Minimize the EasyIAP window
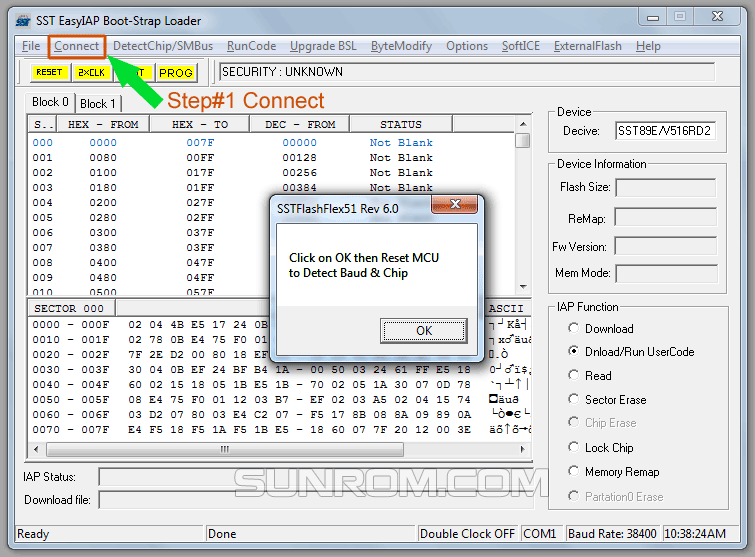This screenshot has height=557, width=755. point(653,17)
